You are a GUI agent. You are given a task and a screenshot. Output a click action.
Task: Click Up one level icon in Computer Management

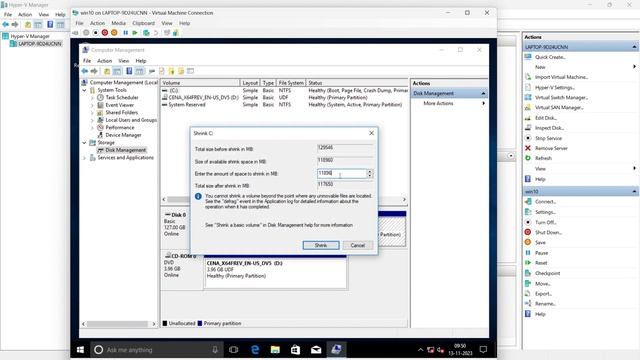coord(107,71)
